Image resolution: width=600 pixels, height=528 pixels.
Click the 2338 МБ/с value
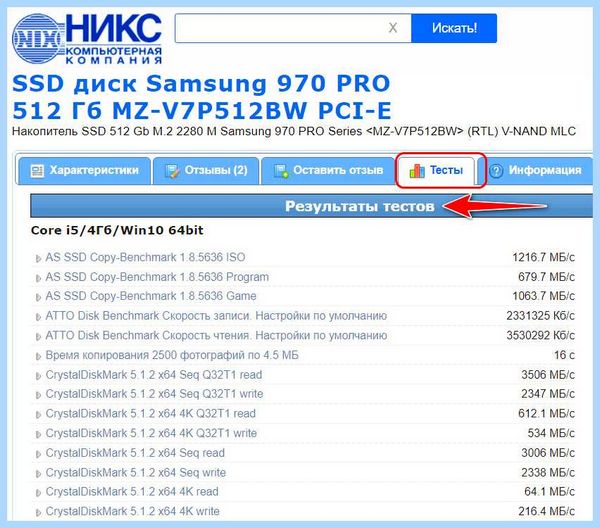(x=548, y=473)
